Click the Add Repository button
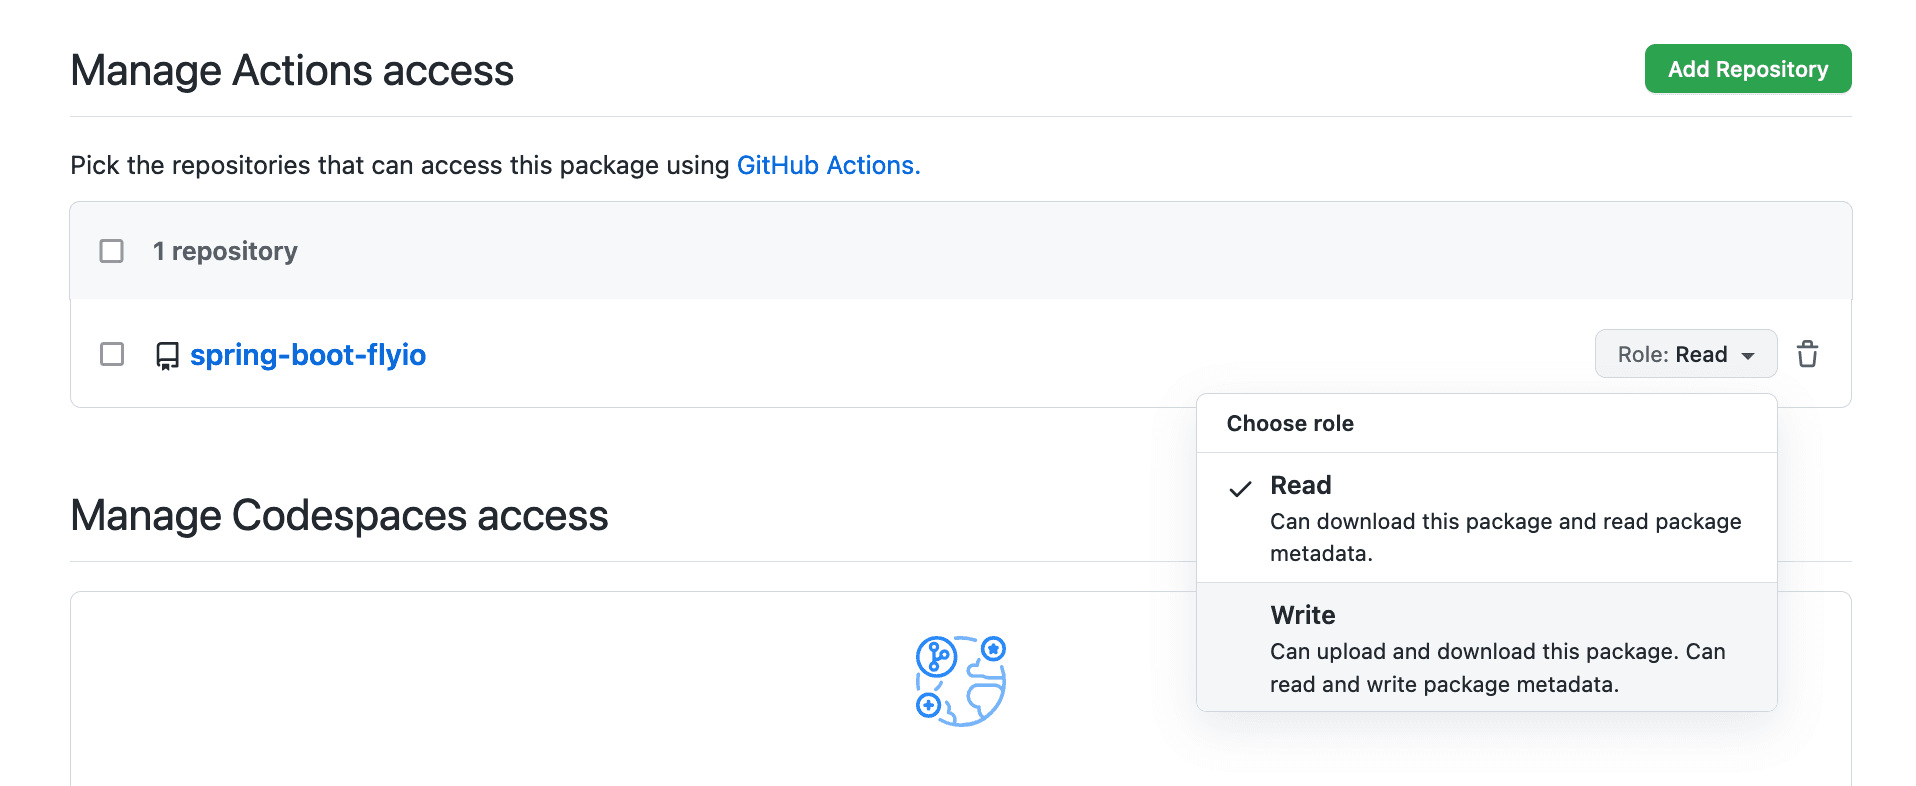1916x786 pixels. 1747,69
